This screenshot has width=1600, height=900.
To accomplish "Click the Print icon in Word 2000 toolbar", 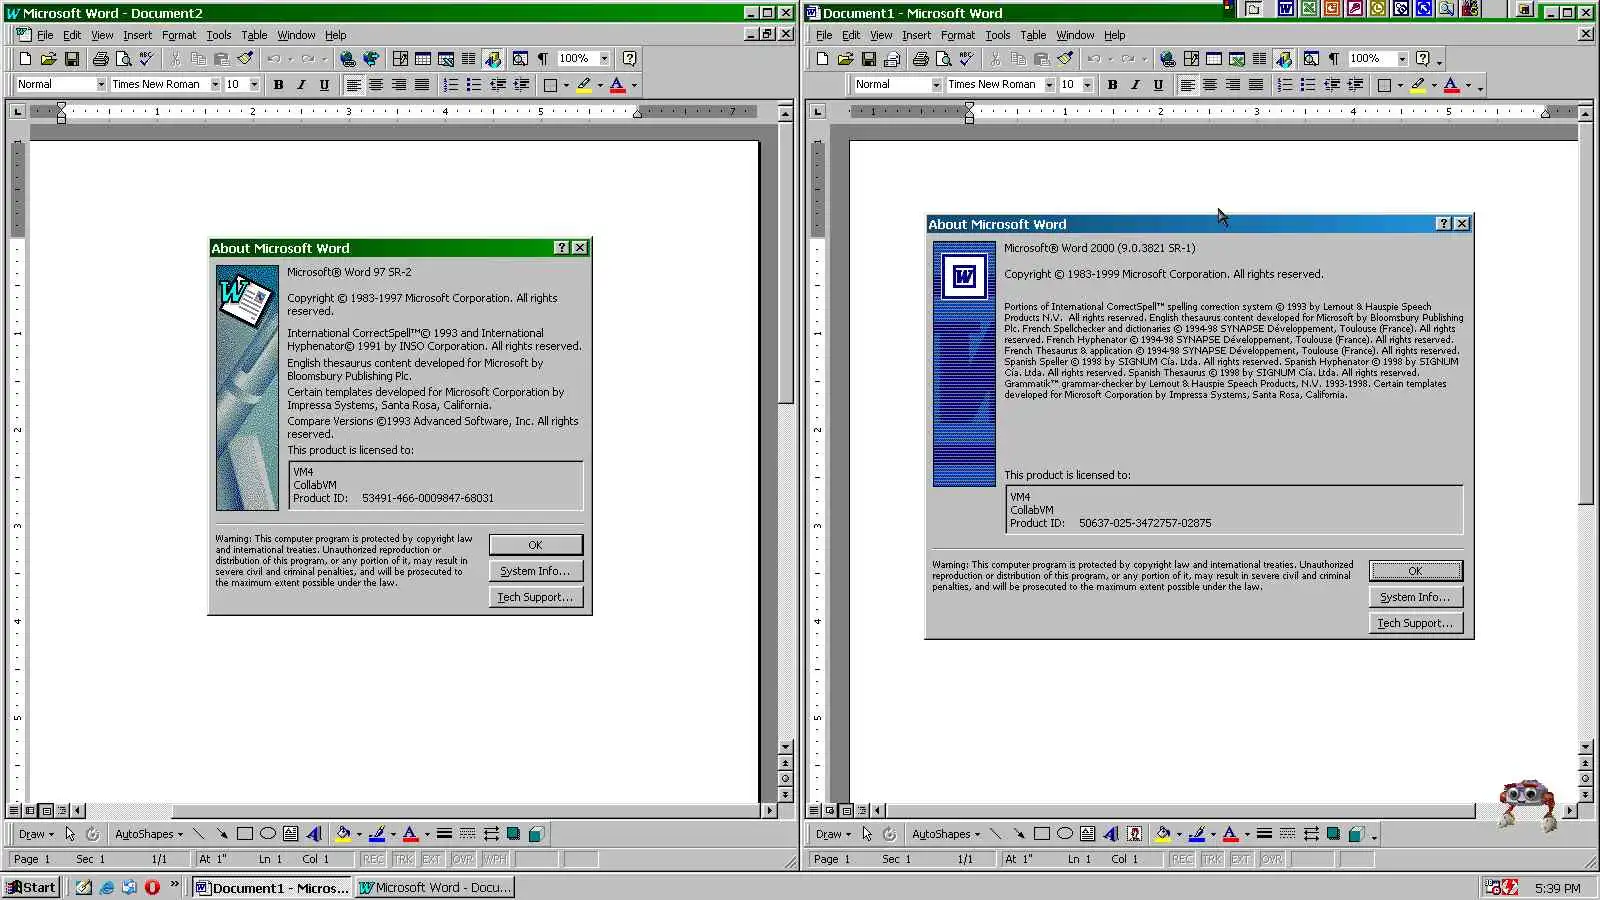I will click(920, 59).
